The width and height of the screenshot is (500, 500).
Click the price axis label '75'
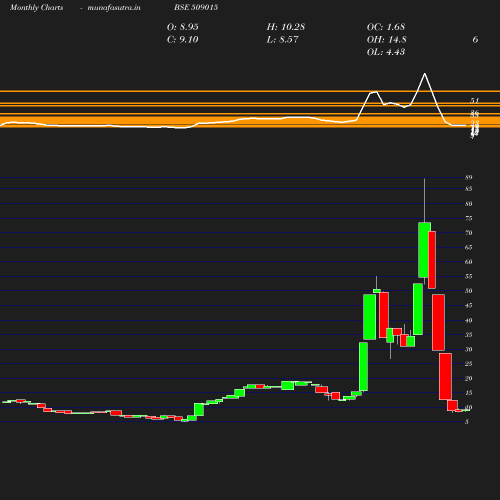469,218
